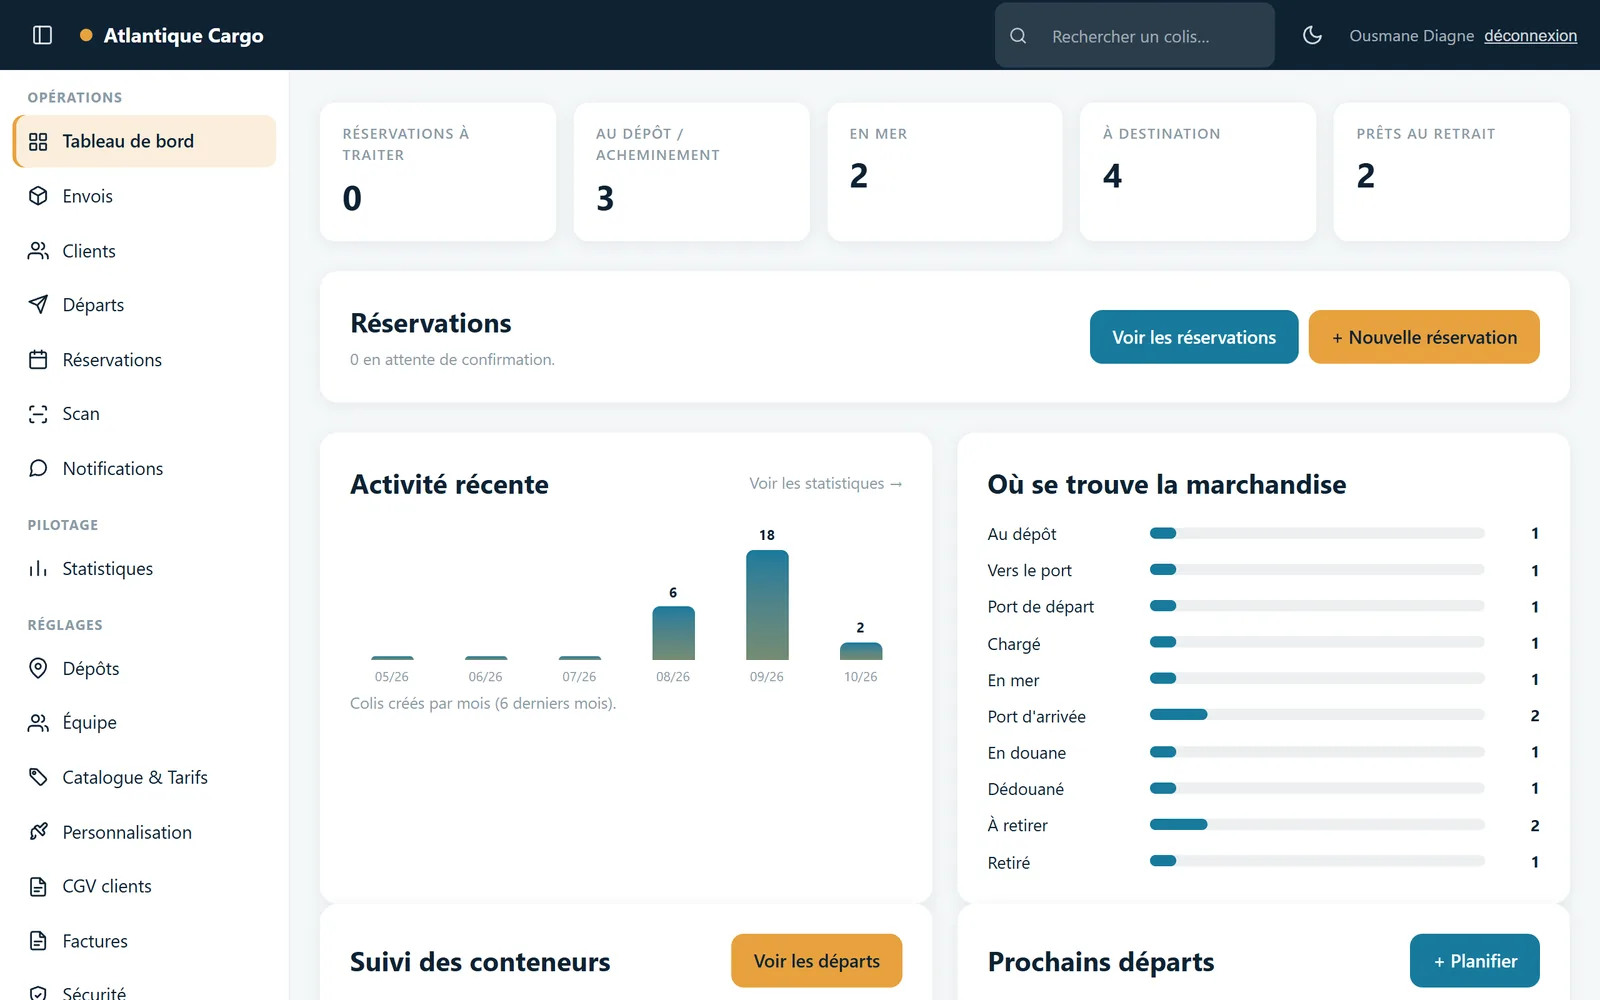
Task: Open Statistiques via the bar chart icon
Action: 38,569
